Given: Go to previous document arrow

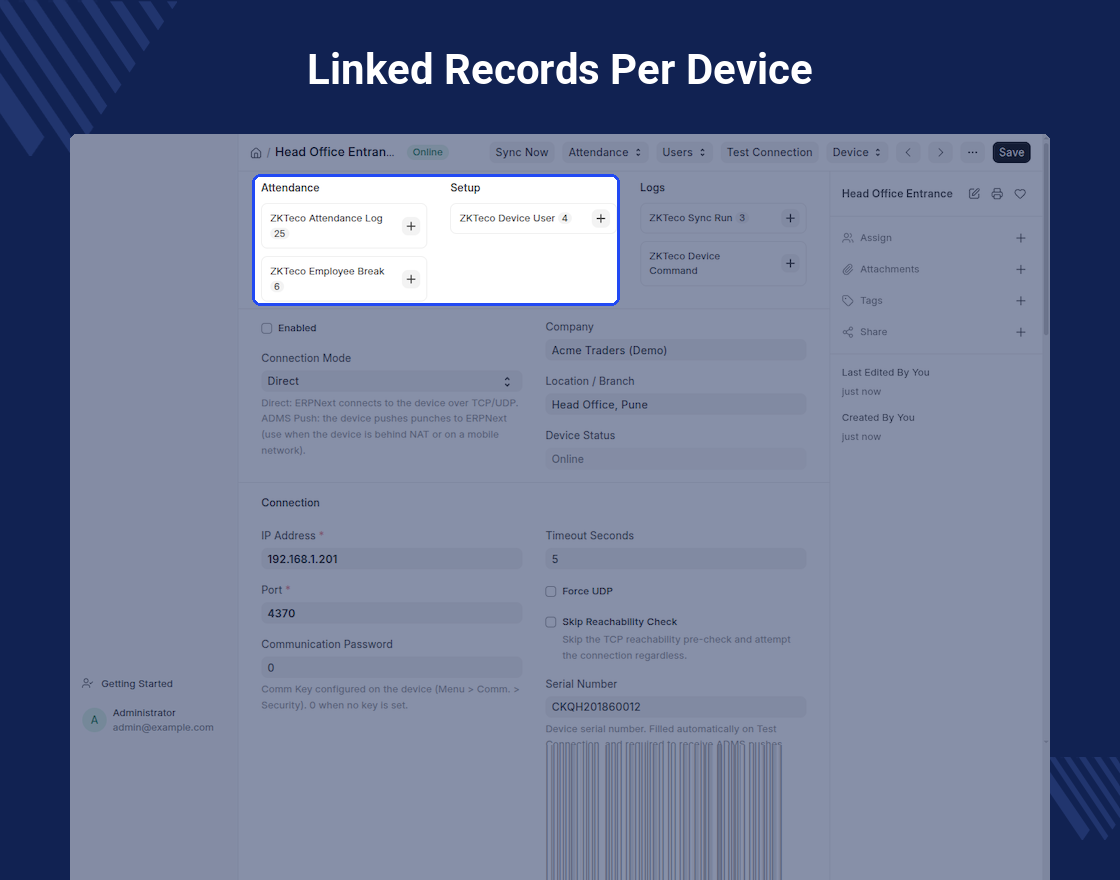Looking at the screenshot, I should pyautogui.click(x=908, y=152).
